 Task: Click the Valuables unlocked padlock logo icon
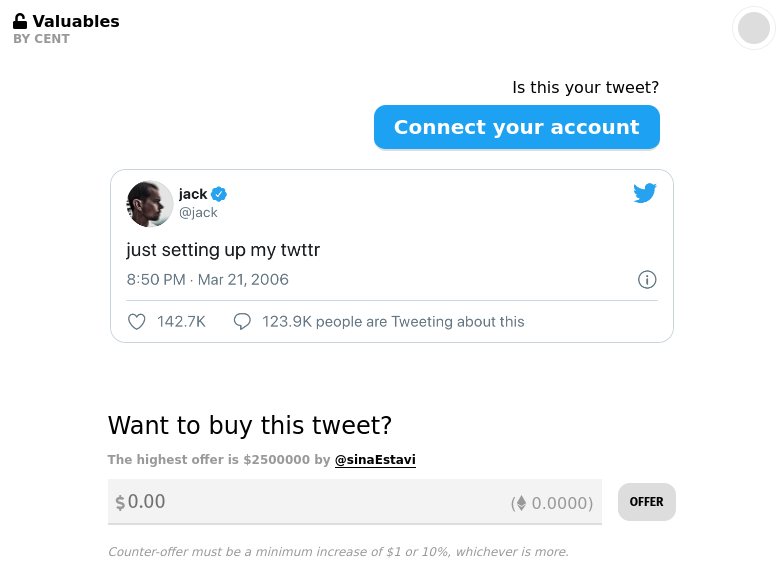tap(20, 21)
